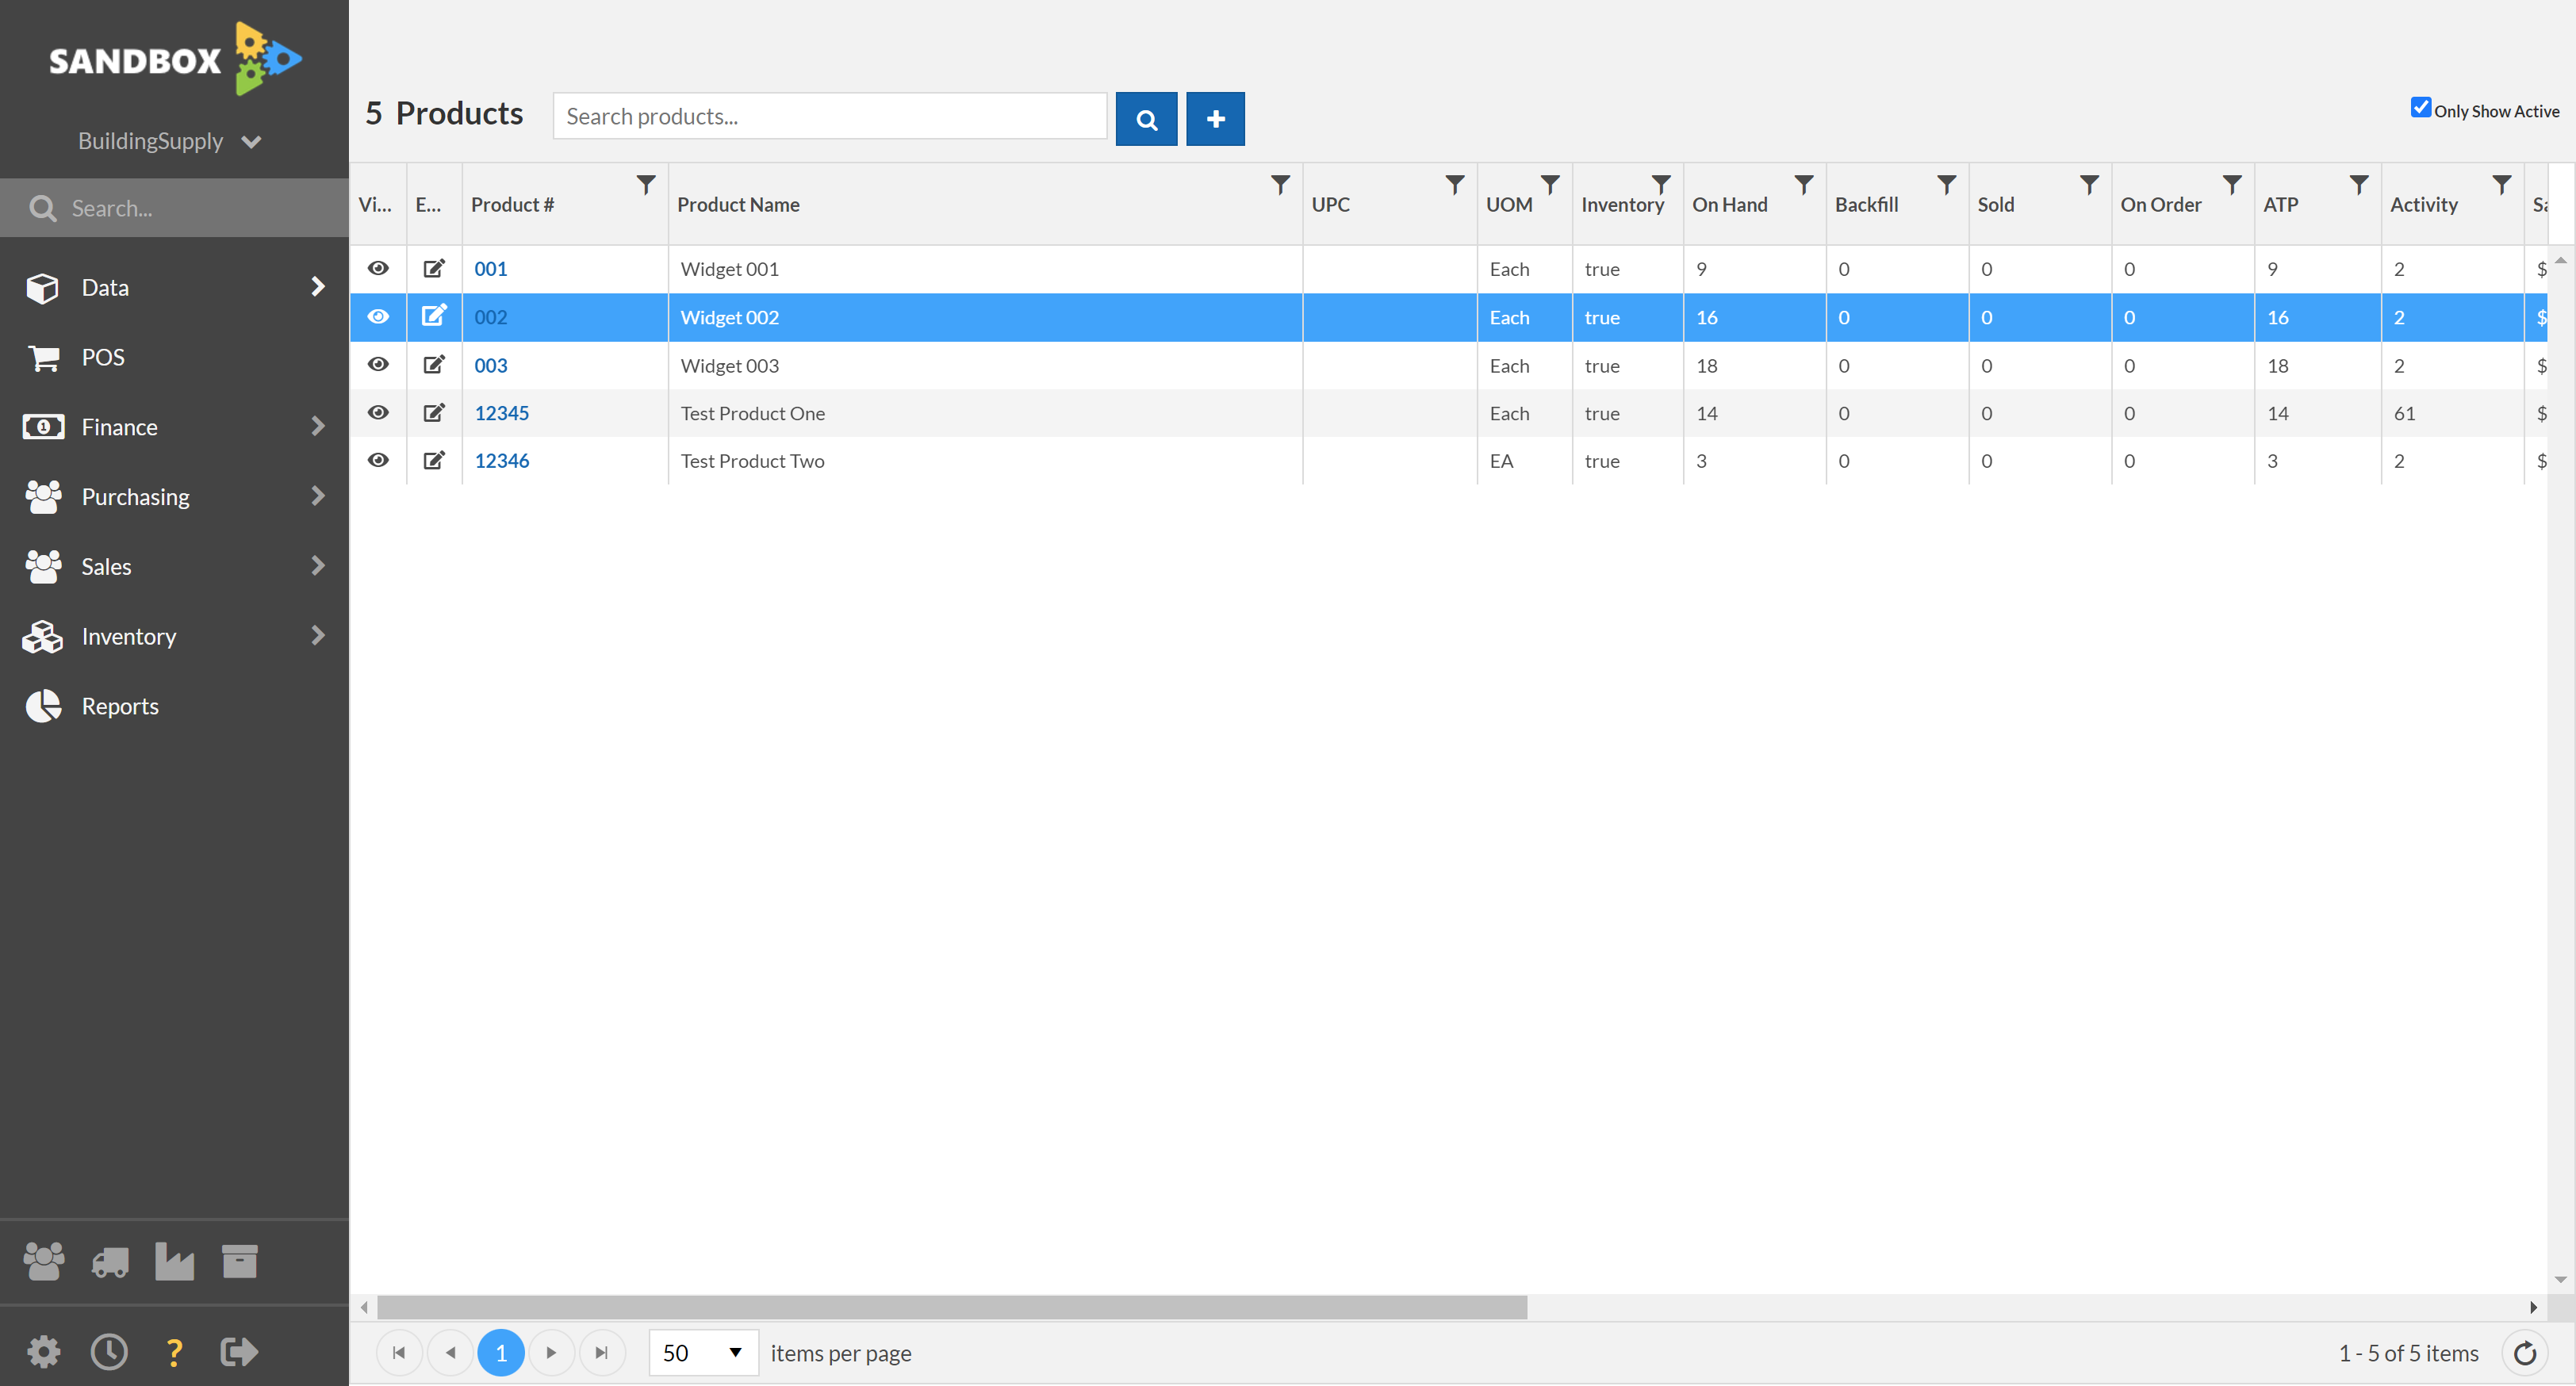Click filter icon on UPC column
Image resolution: width=2576 pixels, height=1386 pixels.
1455,185
